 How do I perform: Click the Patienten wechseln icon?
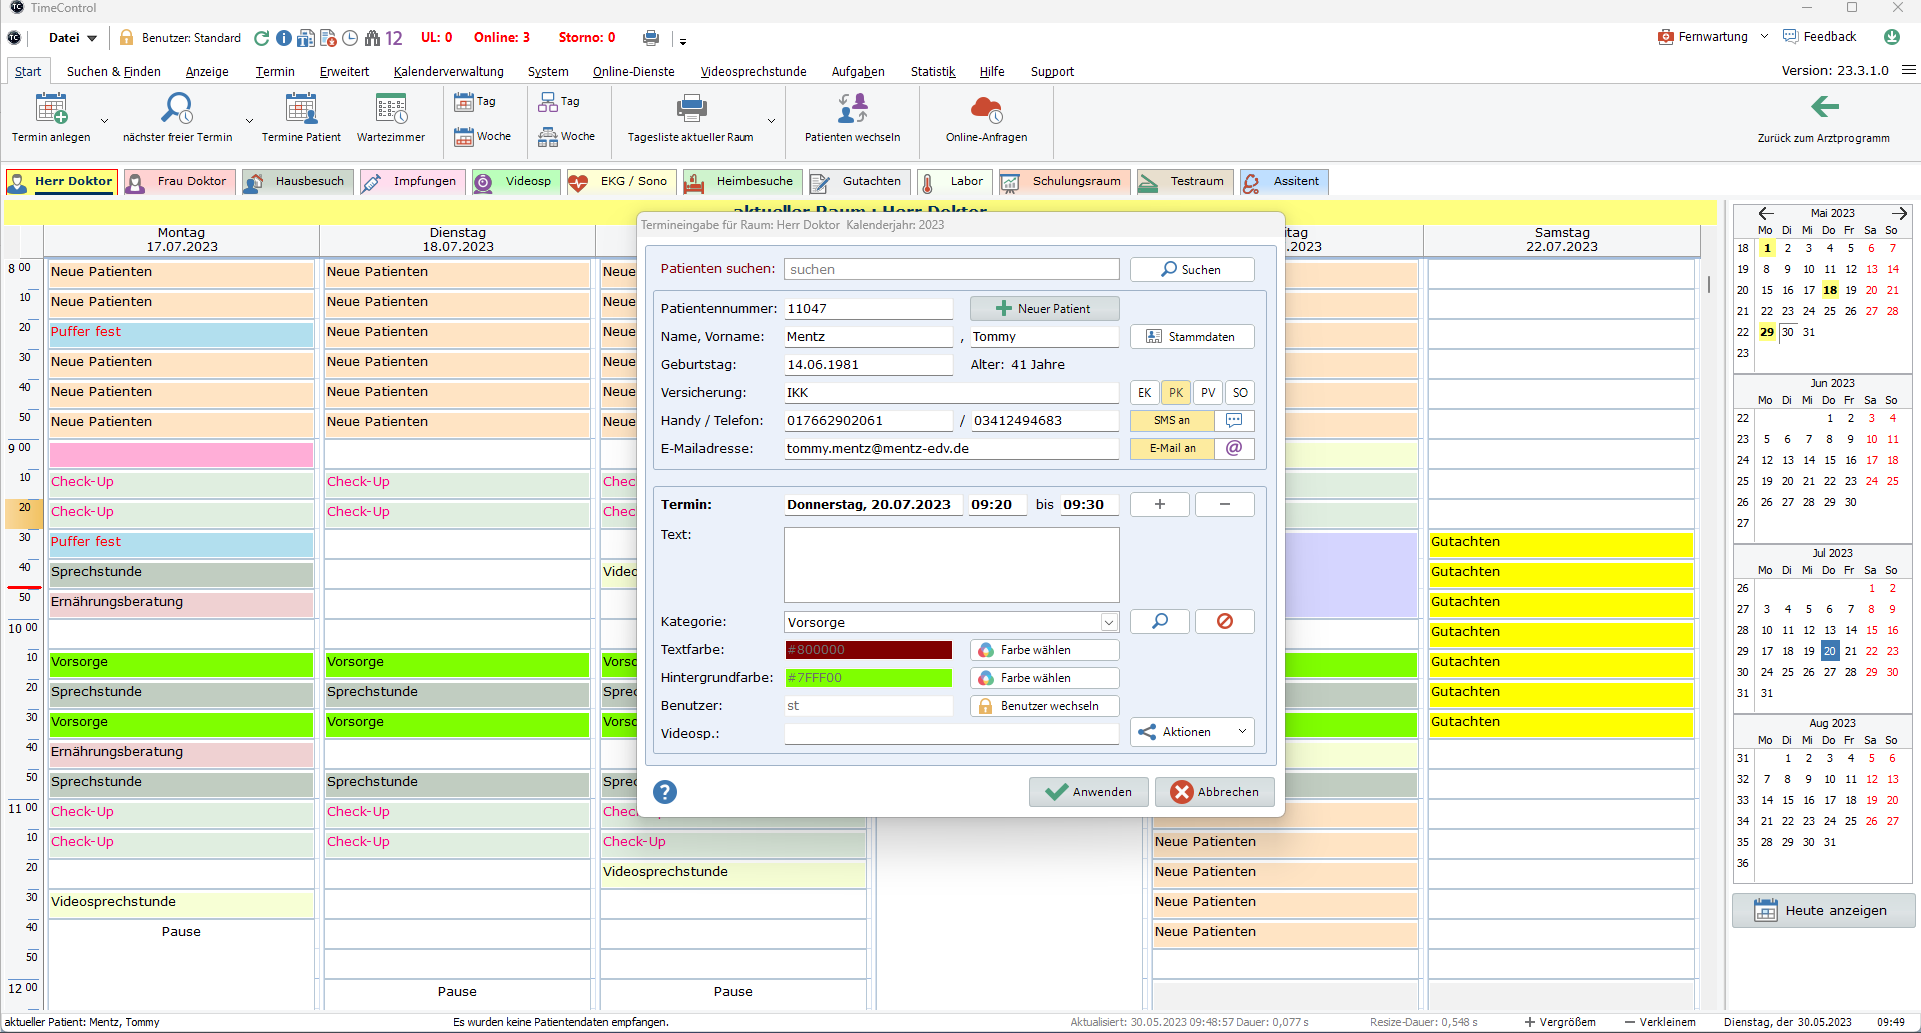click(x=852, y=108)
